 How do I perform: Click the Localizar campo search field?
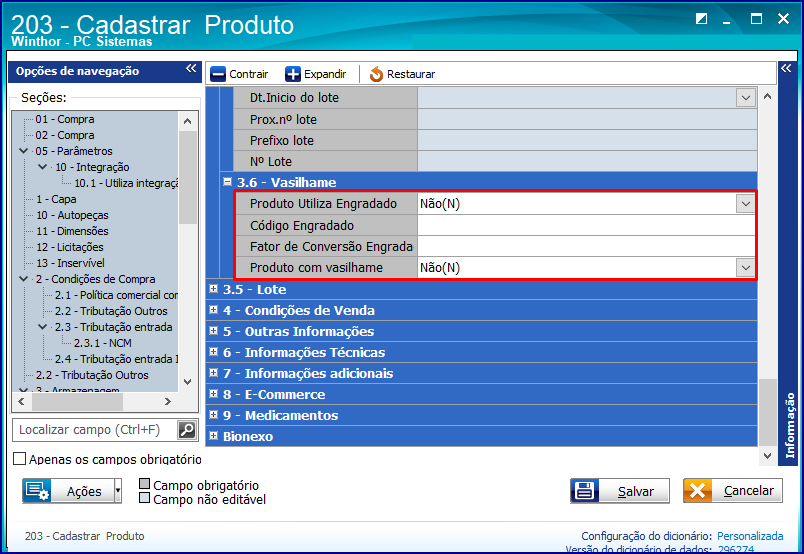pyautogui.click(x=95, y=430)
